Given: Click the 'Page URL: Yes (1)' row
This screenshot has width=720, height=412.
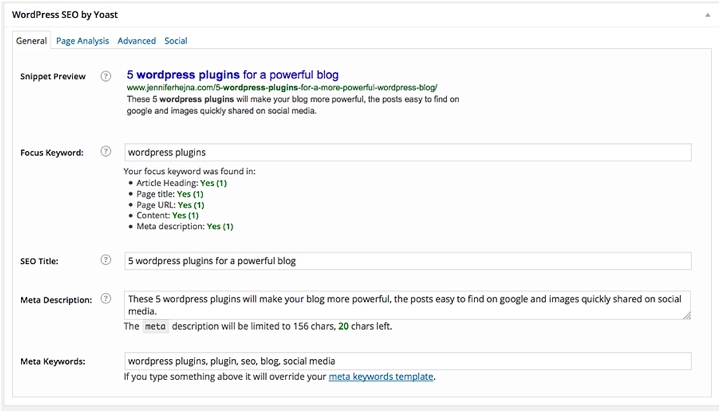Looking at the screenshot, I should (x=170, y=205).
